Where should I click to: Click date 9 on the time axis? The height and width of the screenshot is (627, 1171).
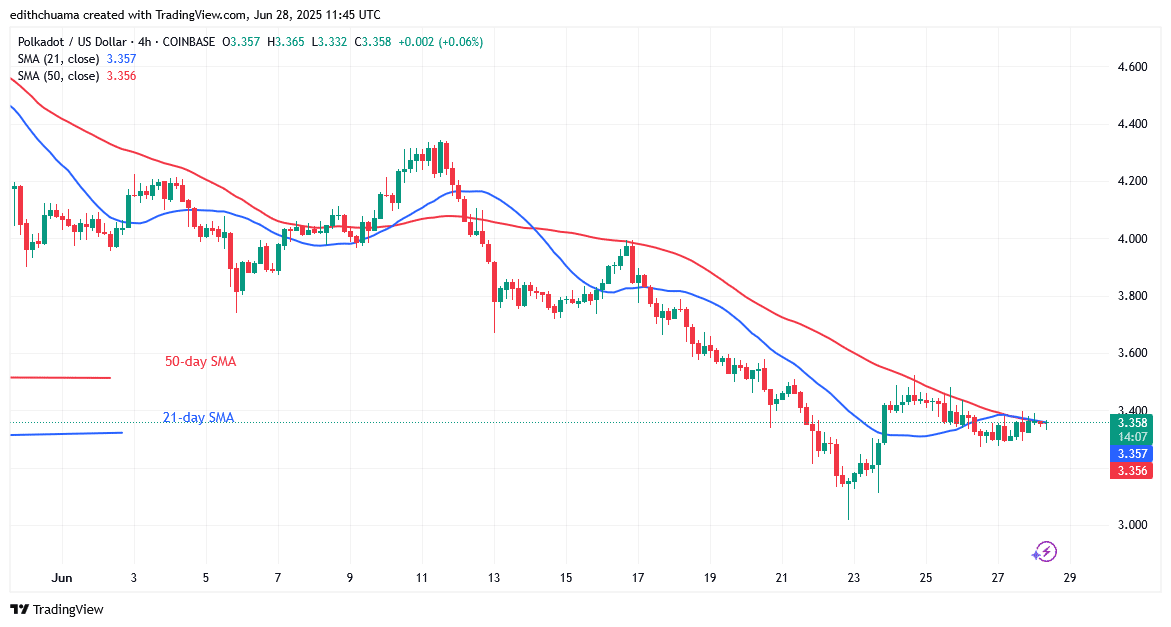tap(350, 578)
